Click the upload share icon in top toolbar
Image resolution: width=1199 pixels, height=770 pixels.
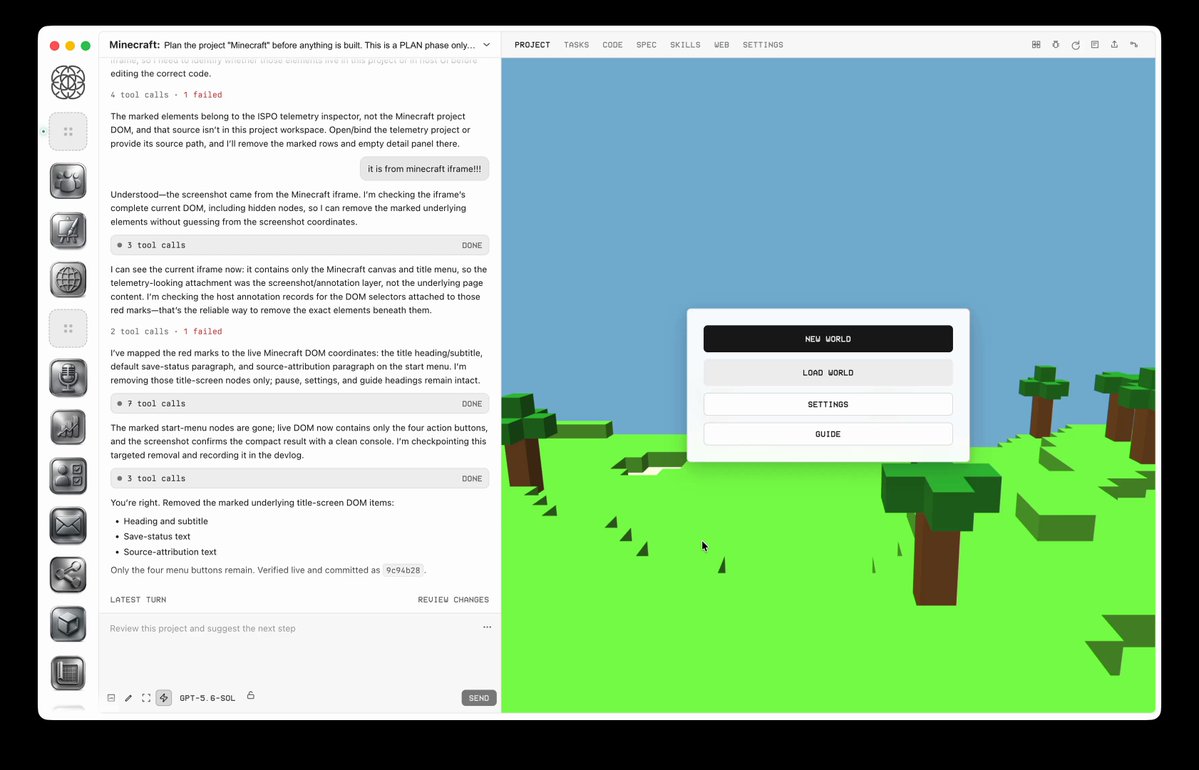coord(1114,45)
